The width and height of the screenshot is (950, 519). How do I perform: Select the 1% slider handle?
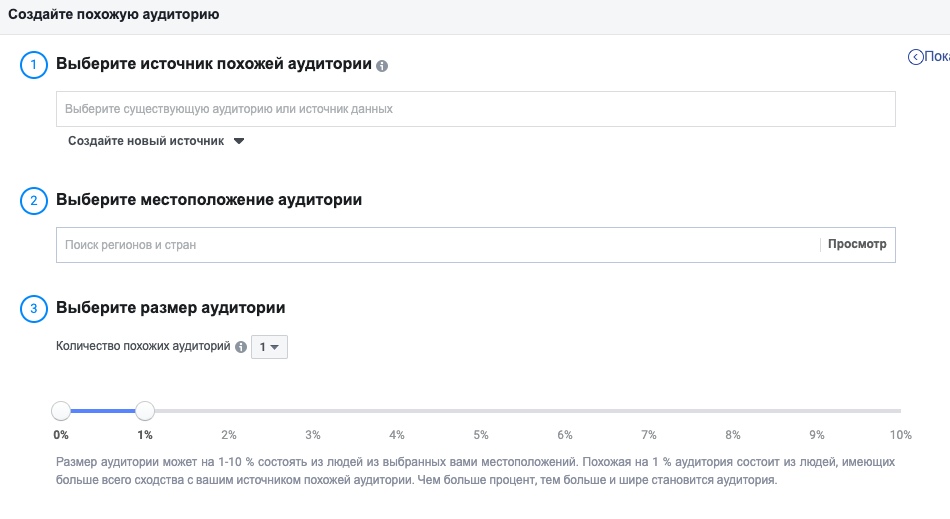point(145,411)
